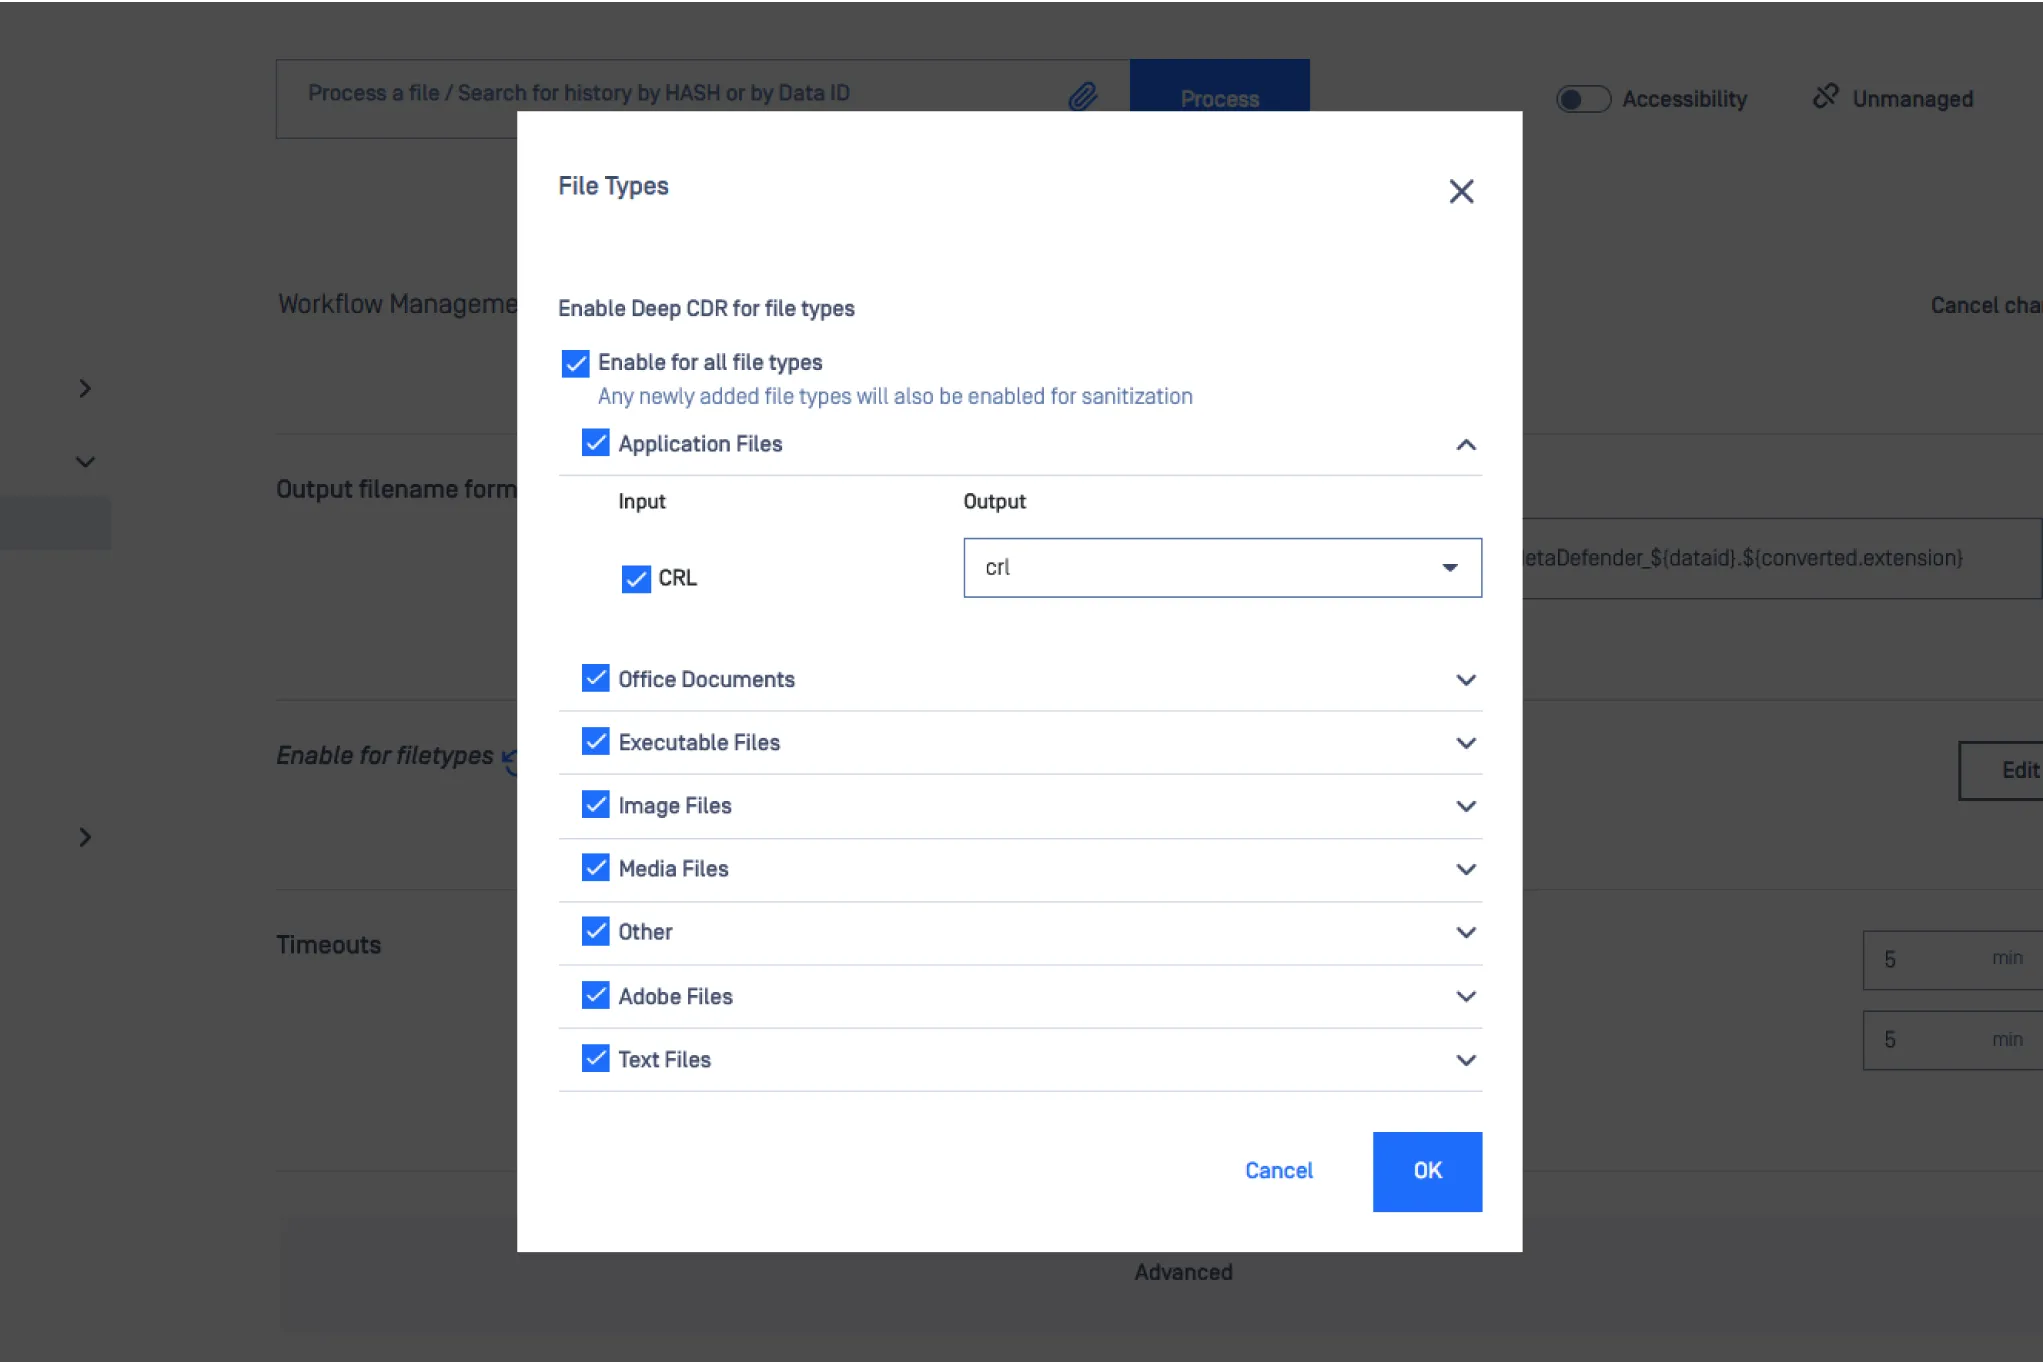The height and width of the screenshot is (1362, 2043).
Task: Expand the Image Files section
Action: click(1465, 806)
